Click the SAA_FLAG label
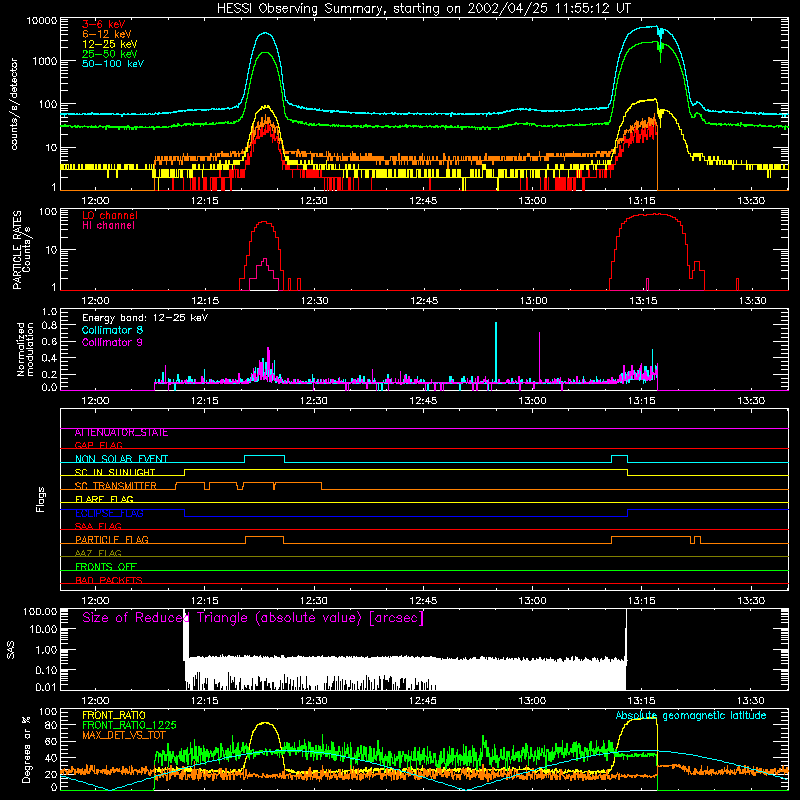Viewport: 800px width, 800px height. click(x=98, y=526)
